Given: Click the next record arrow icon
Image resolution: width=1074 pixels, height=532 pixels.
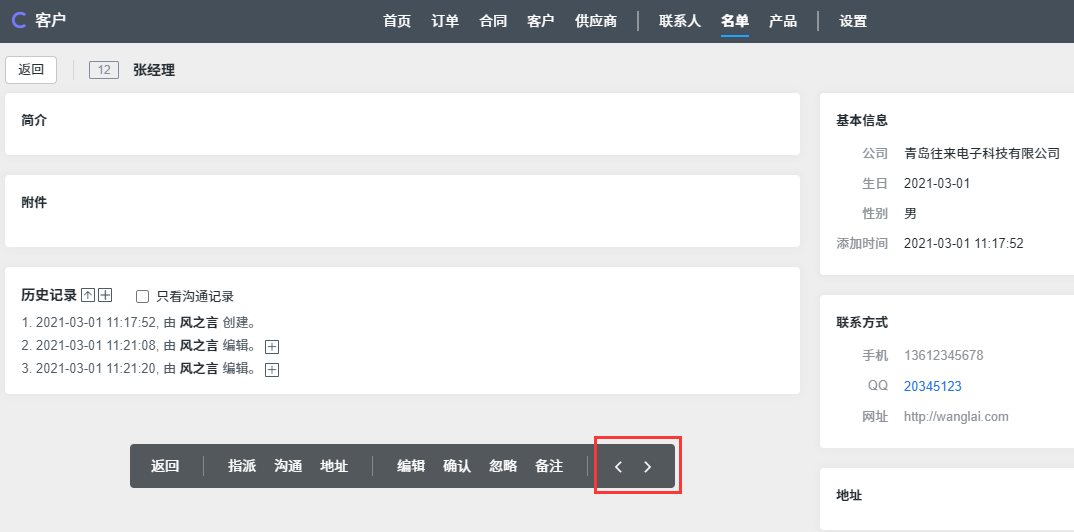Looking at the screenshot, I should [647, 467].
